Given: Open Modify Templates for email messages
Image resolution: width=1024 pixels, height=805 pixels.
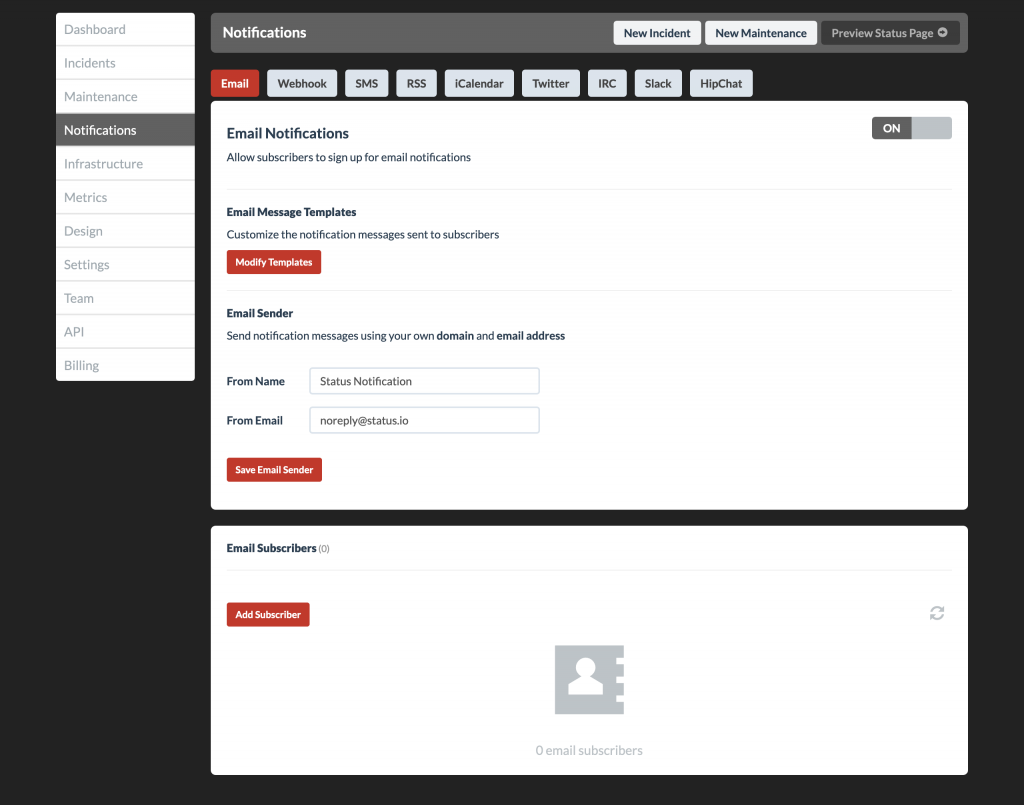Looking at the screenshot, I should coord(273,261).
